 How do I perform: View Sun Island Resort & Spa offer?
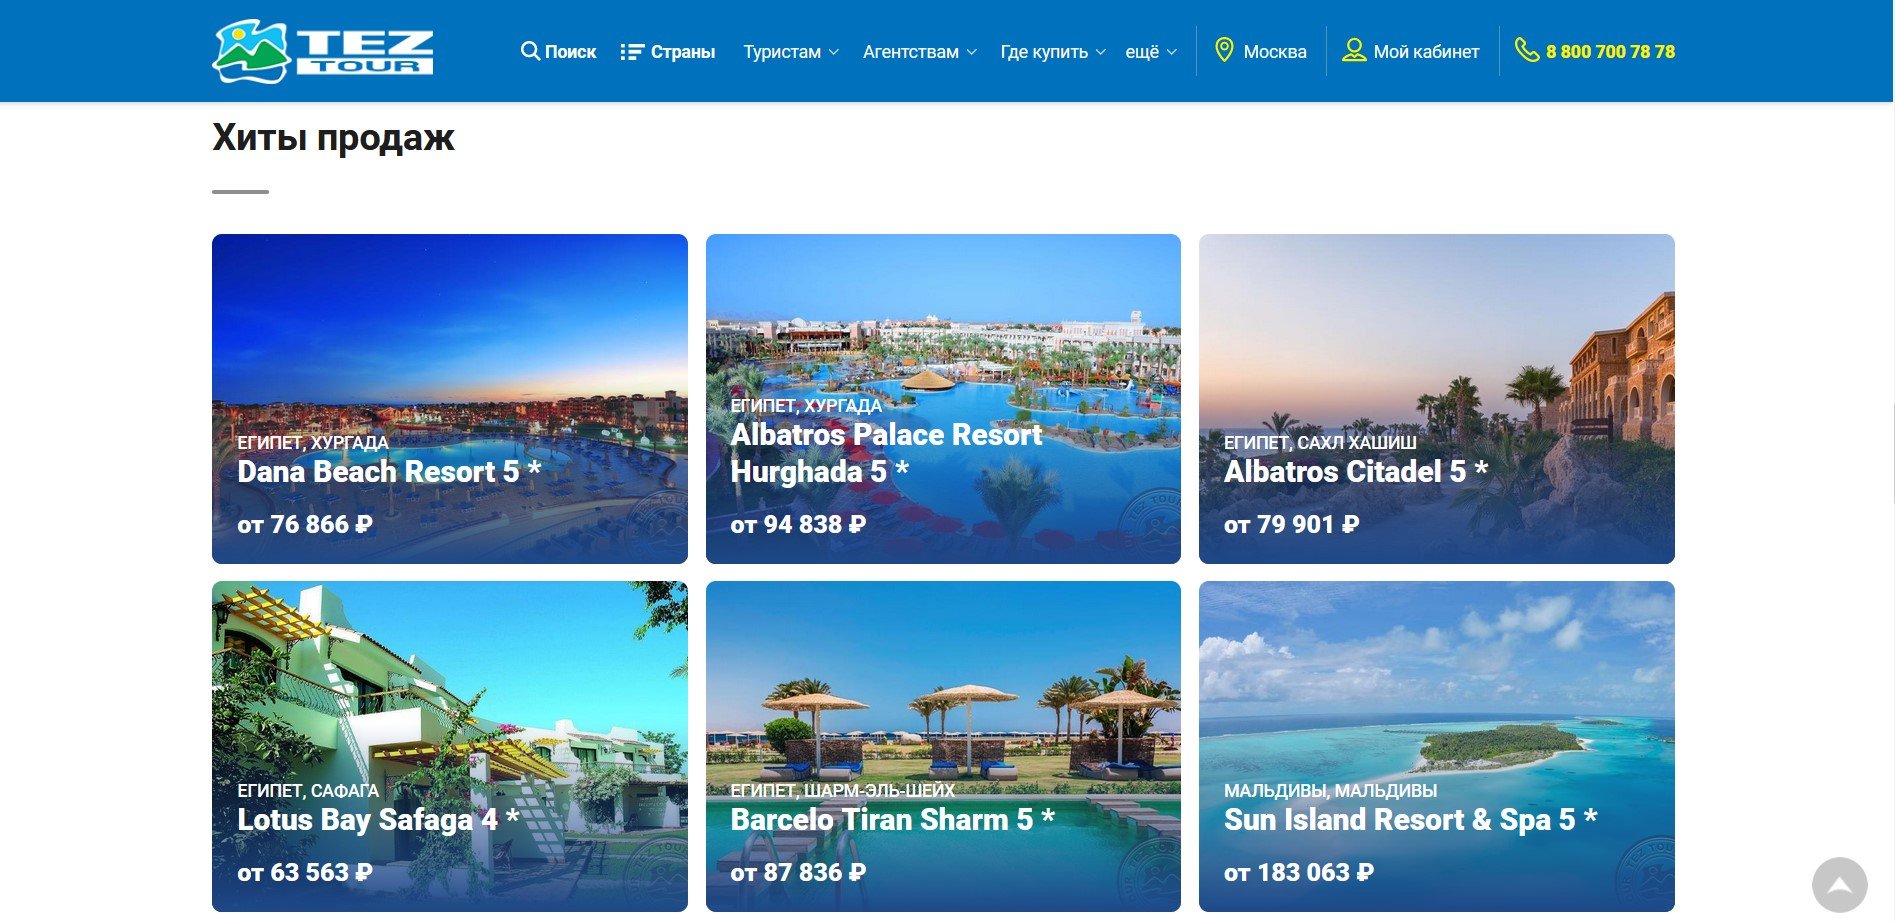[x=1437, y=746]
